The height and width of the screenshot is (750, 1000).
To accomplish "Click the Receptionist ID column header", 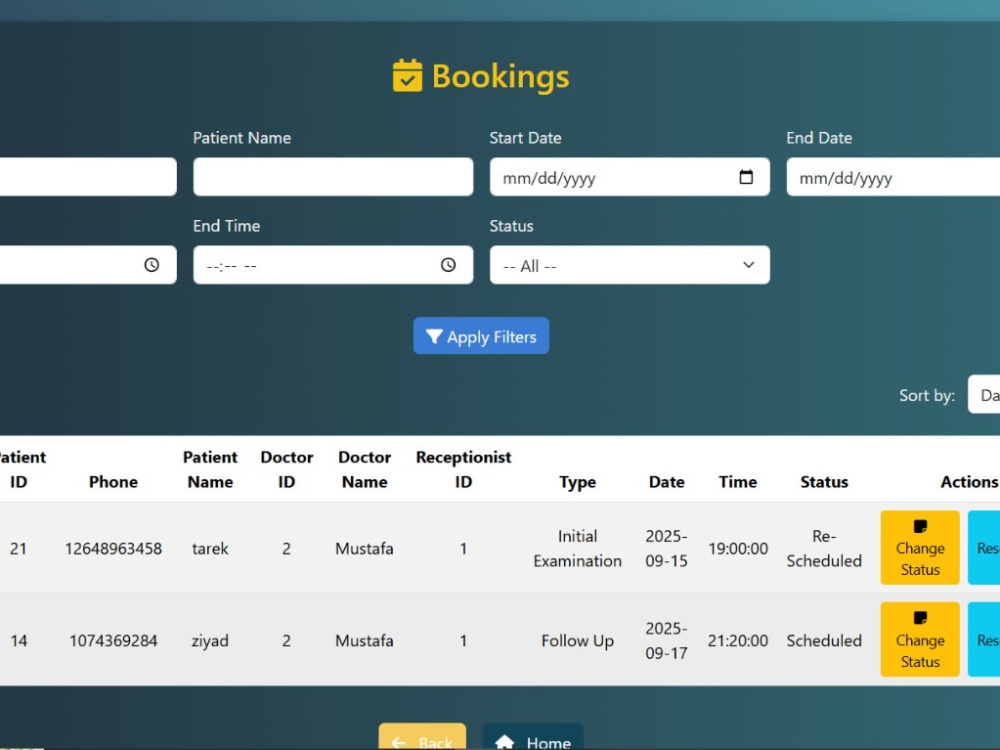I will (x=464, y=469).
